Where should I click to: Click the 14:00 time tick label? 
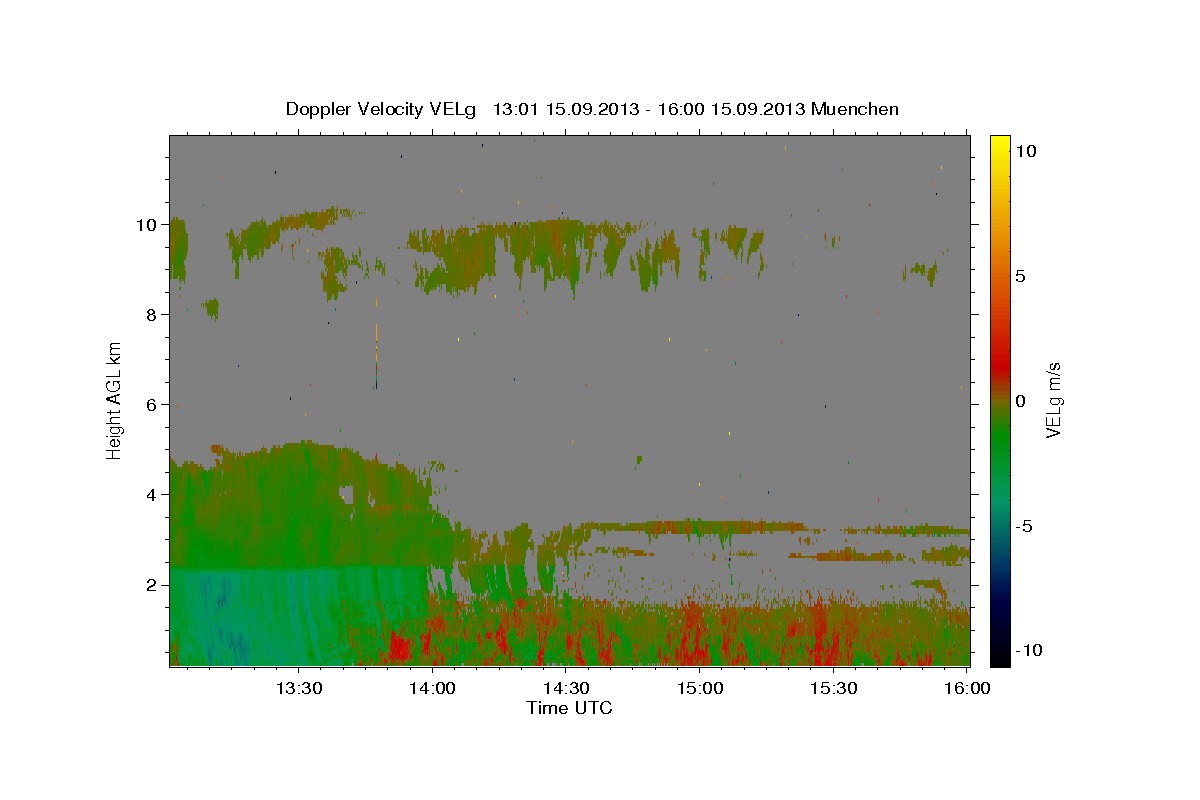431,688
